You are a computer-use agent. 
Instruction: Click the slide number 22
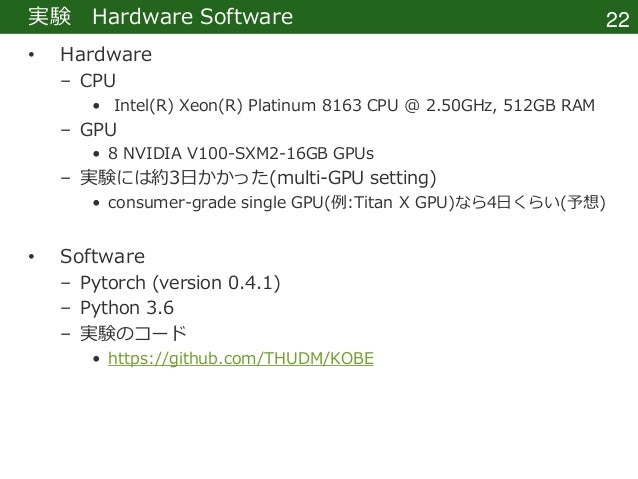[x=617, y=20]
